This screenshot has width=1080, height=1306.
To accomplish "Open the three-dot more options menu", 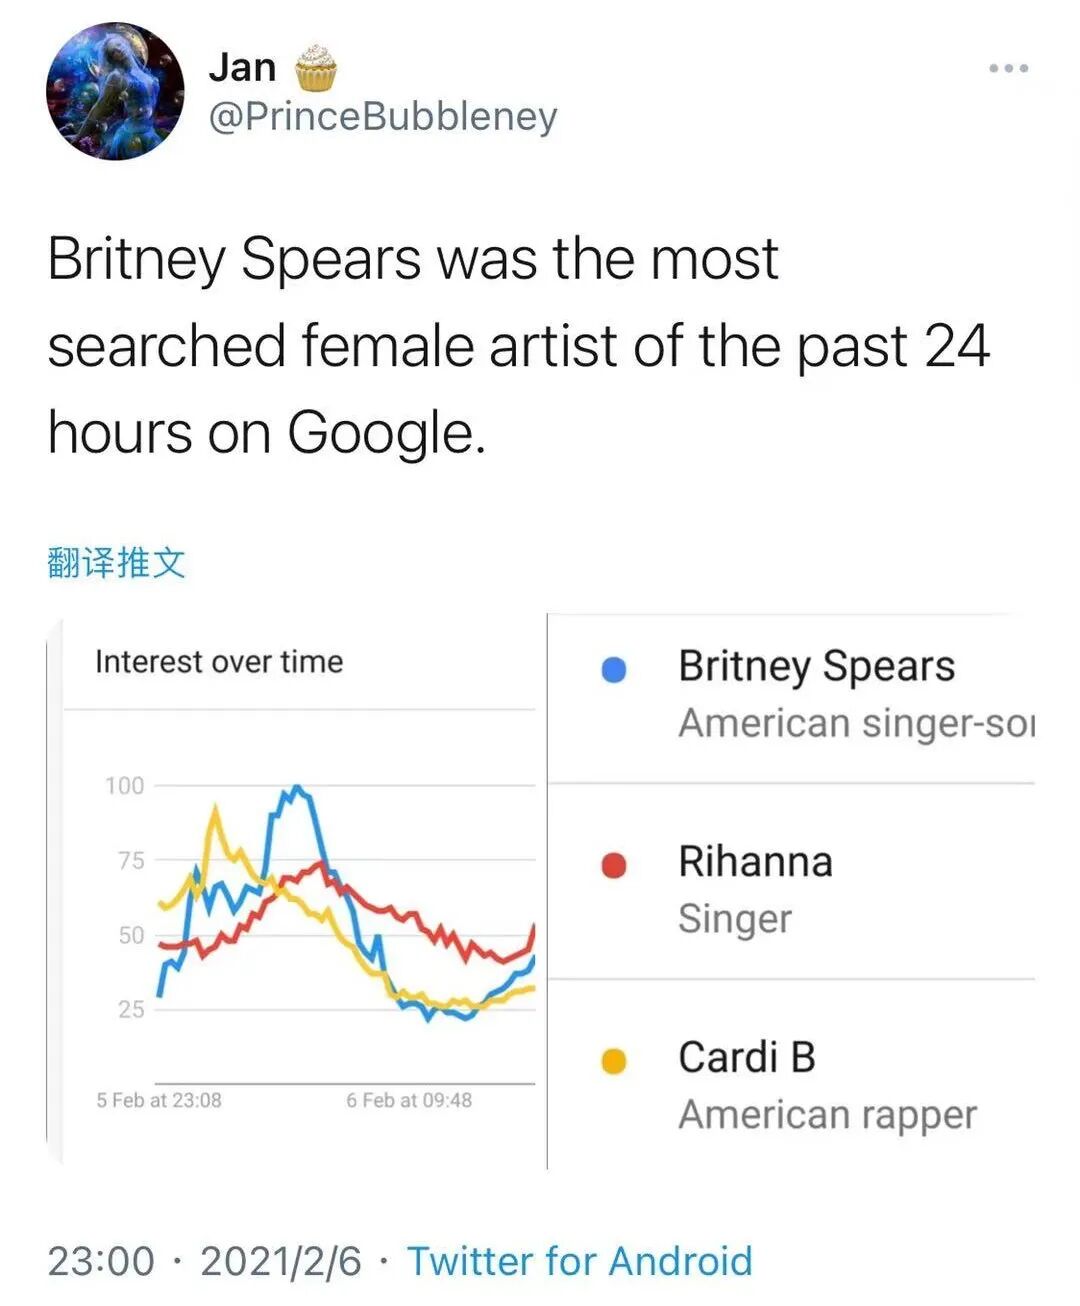I will pyautogui.click(x=1008, y=68).
